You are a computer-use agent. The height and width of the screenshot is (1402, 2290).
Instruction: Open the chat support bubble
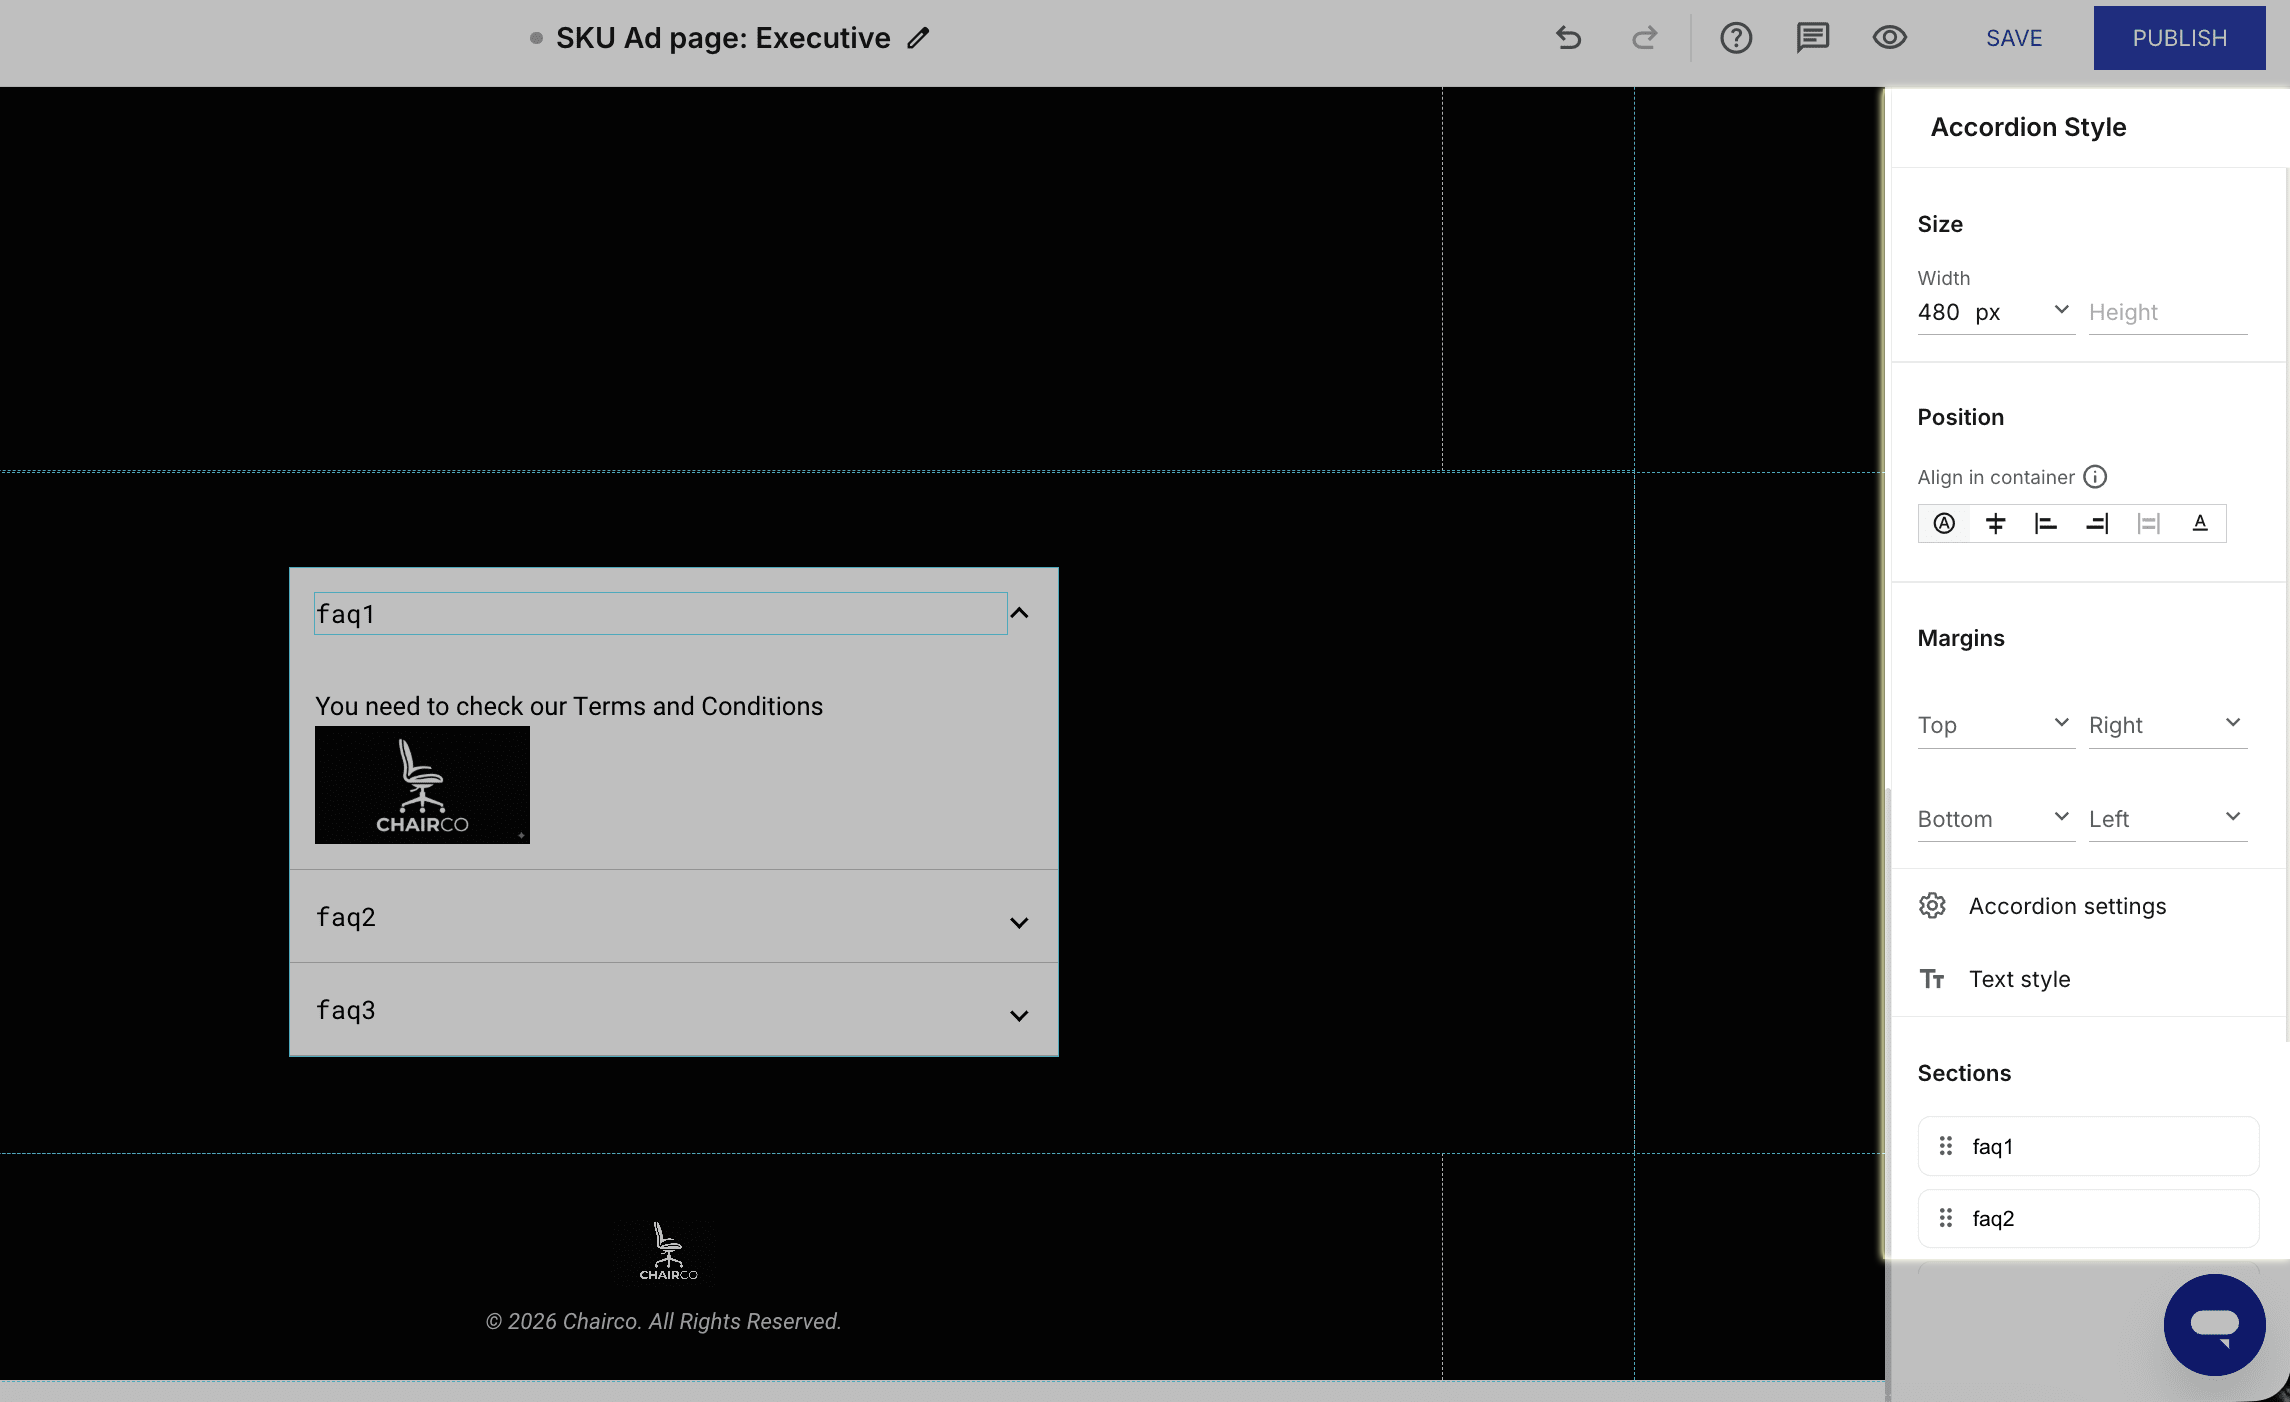(x=2214, y=1325)
